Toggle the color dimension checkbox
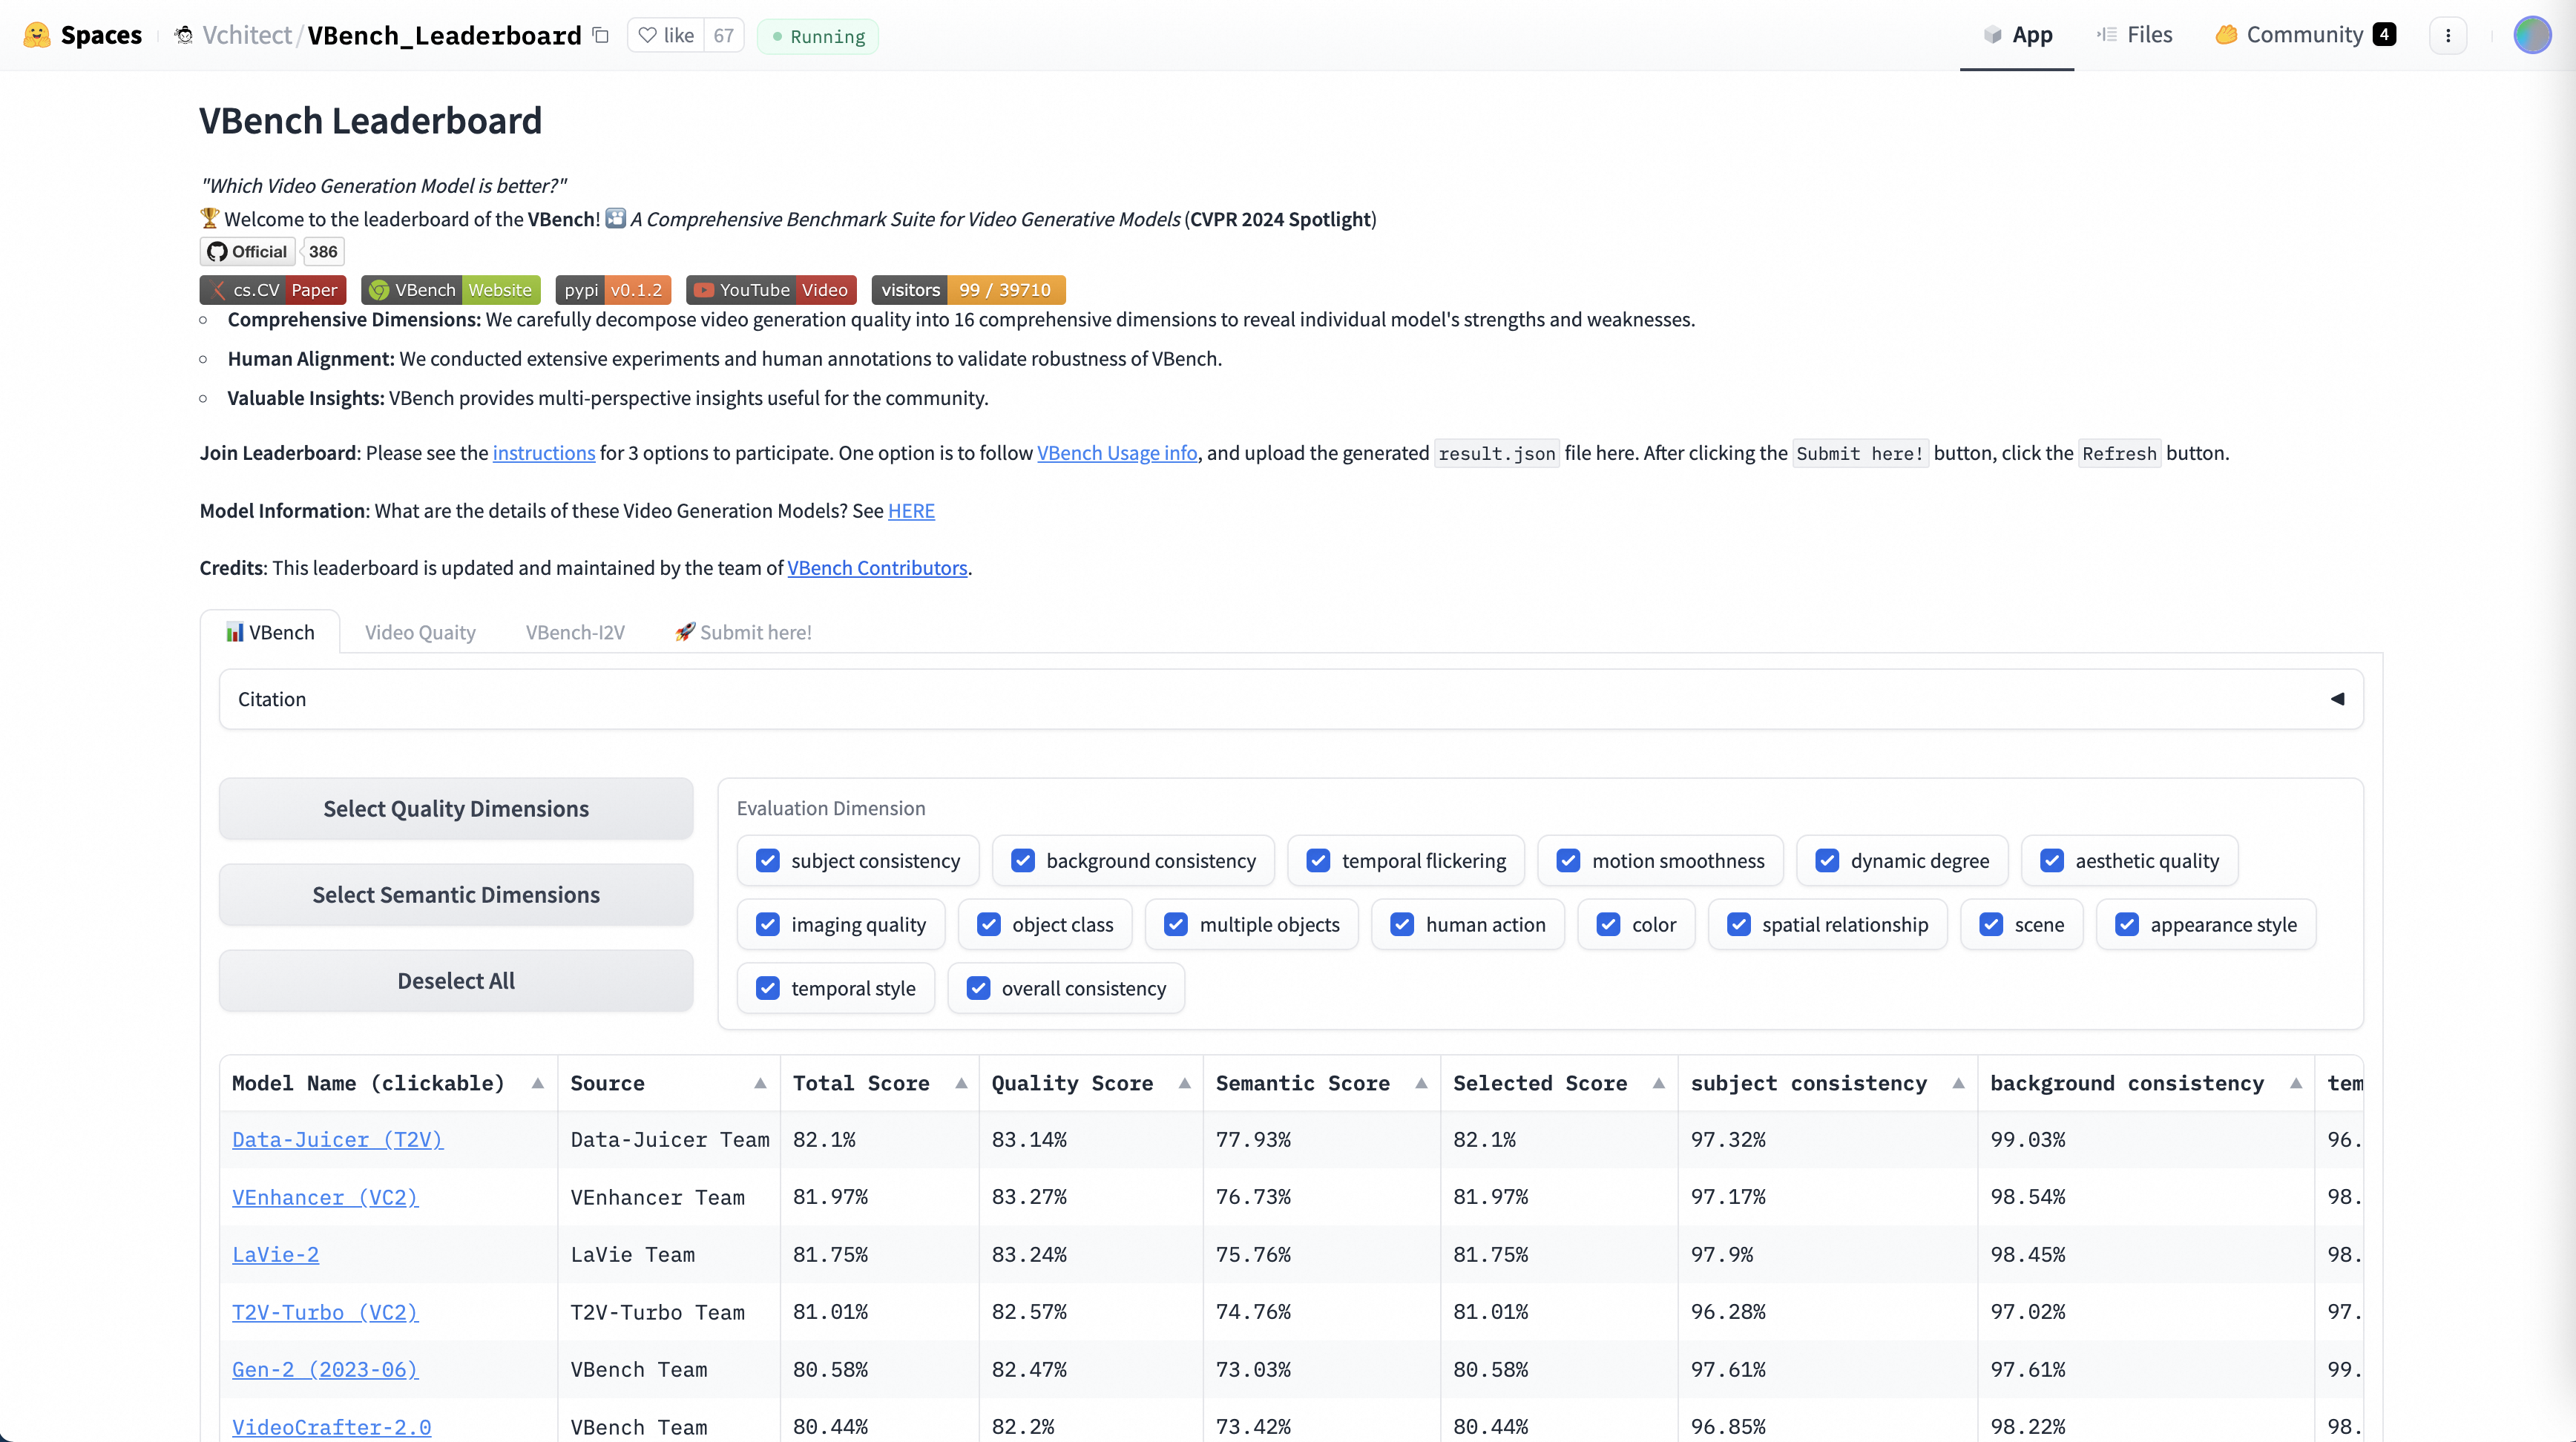 [1608, 925]
